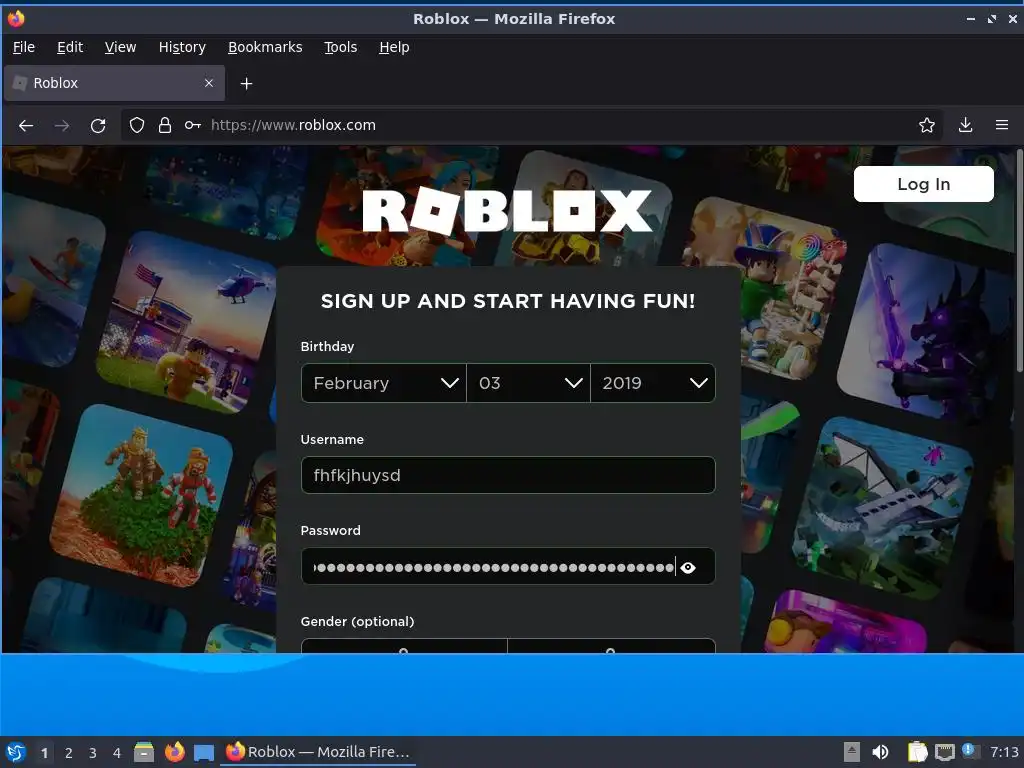Open the View menu
Screen dimensions: 1024x768
point(120,47)
